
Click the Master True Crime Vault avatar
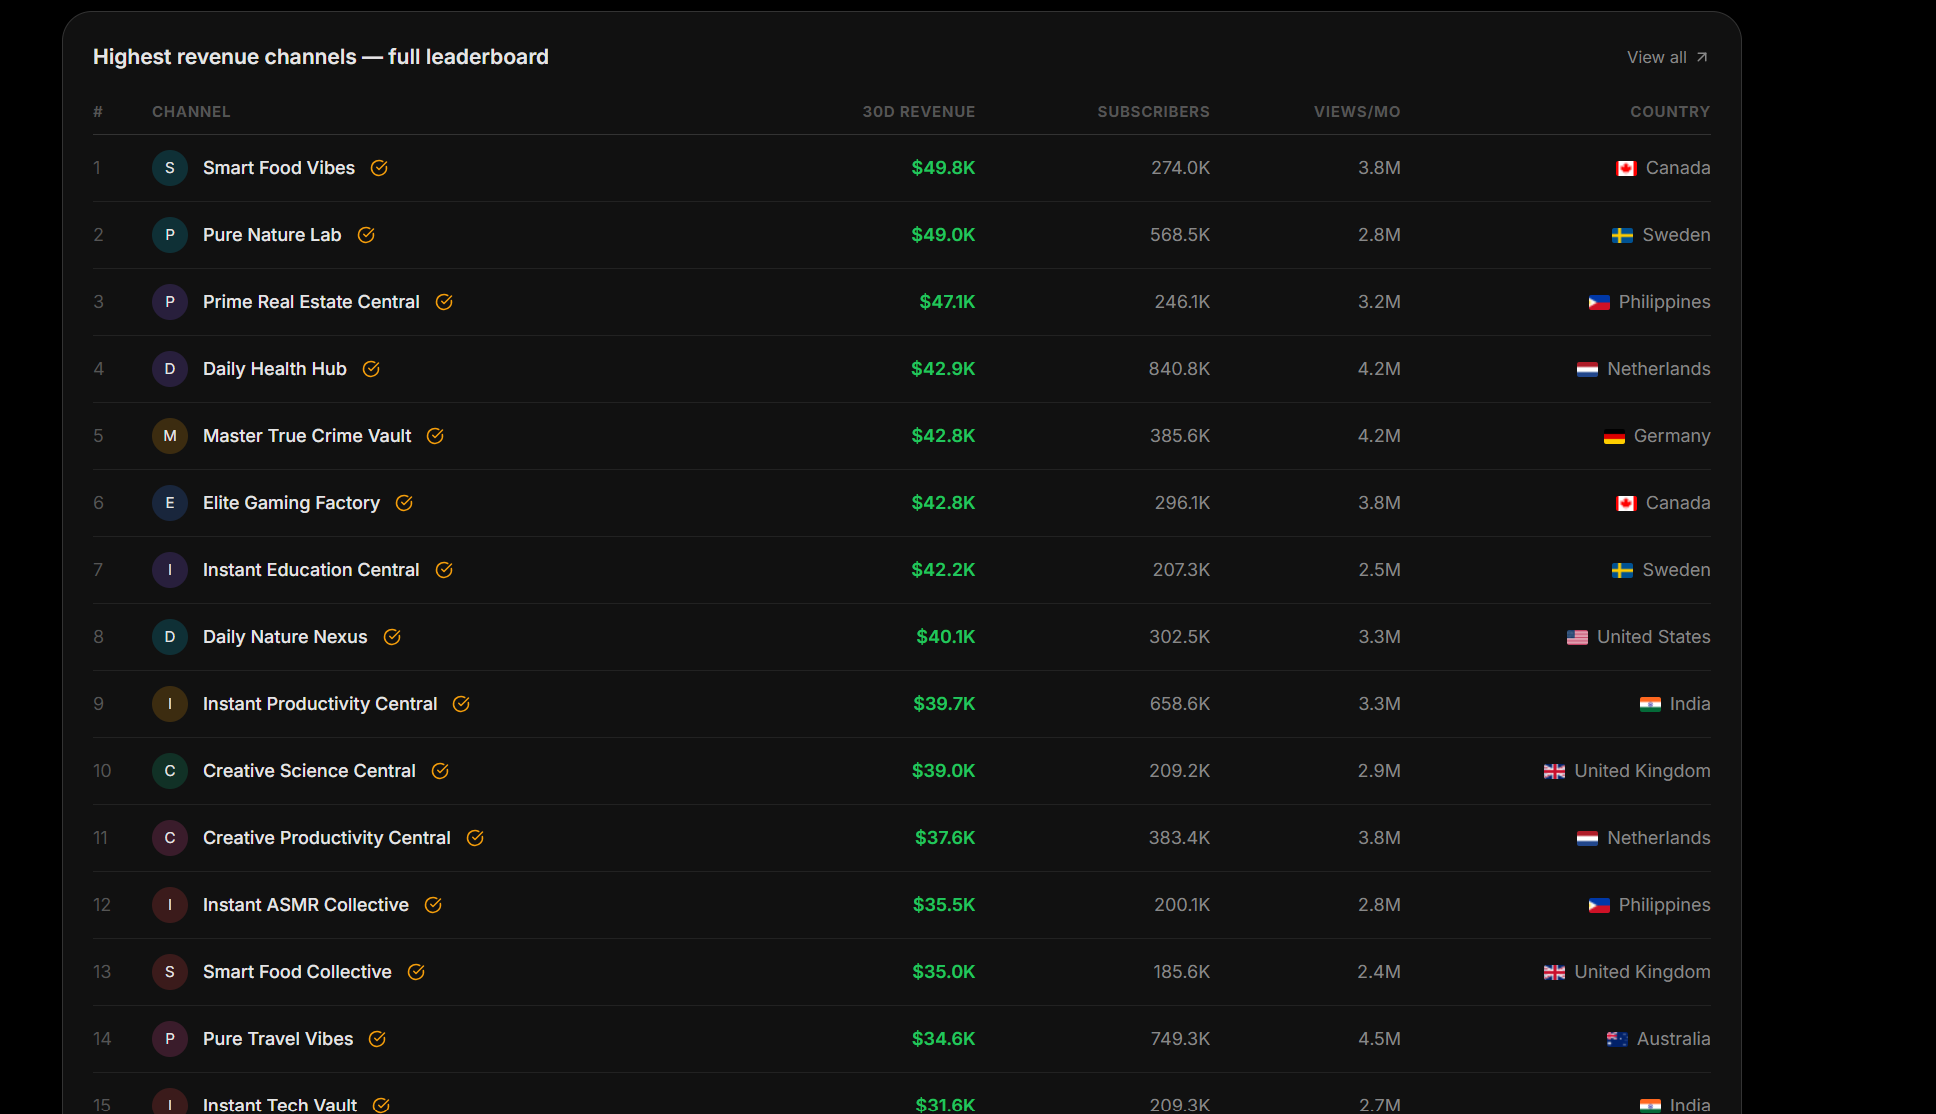170,436
